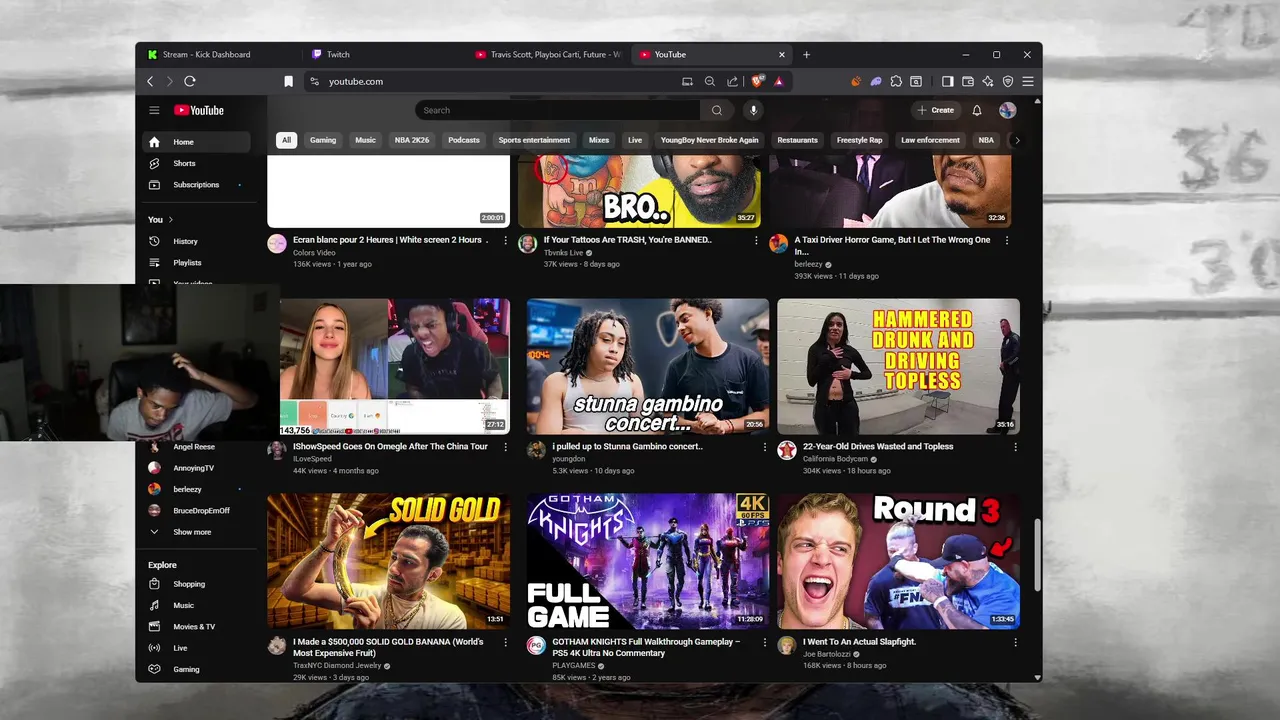Click the Create button
This screenshot has height=720, width=1280.
936,110
